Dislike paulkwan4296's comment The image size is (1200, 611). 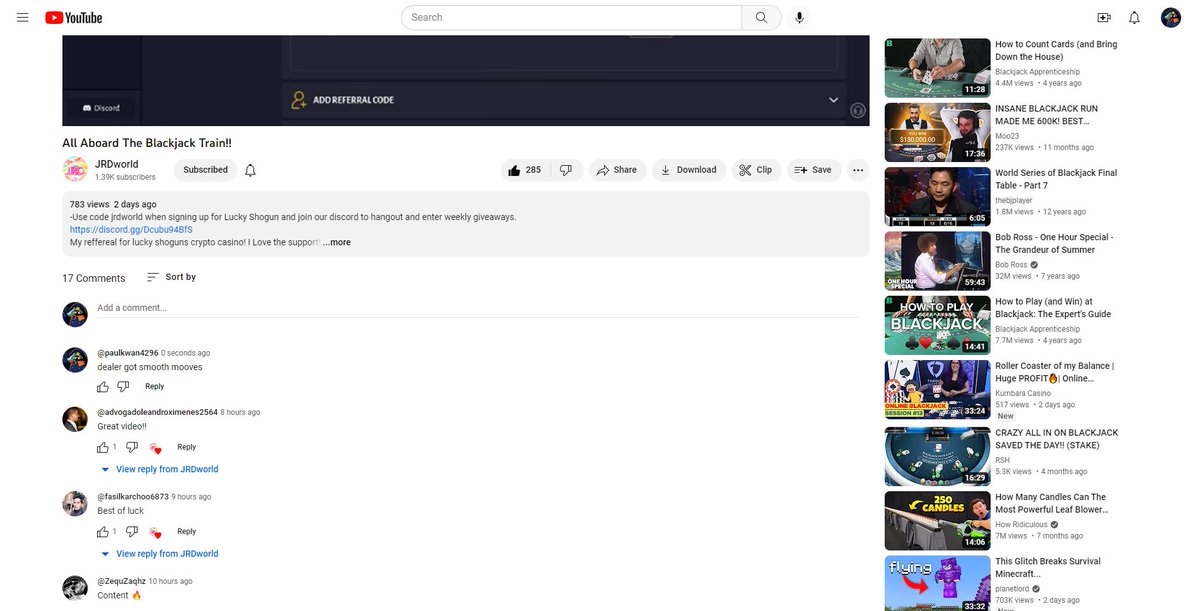click(x=123, y=387)
